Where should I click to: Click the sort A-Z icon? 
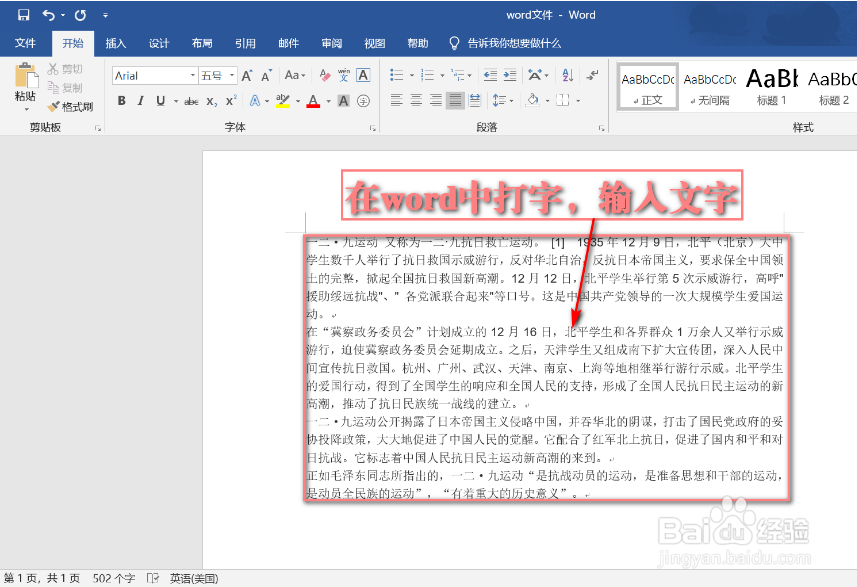click(568, 75)
